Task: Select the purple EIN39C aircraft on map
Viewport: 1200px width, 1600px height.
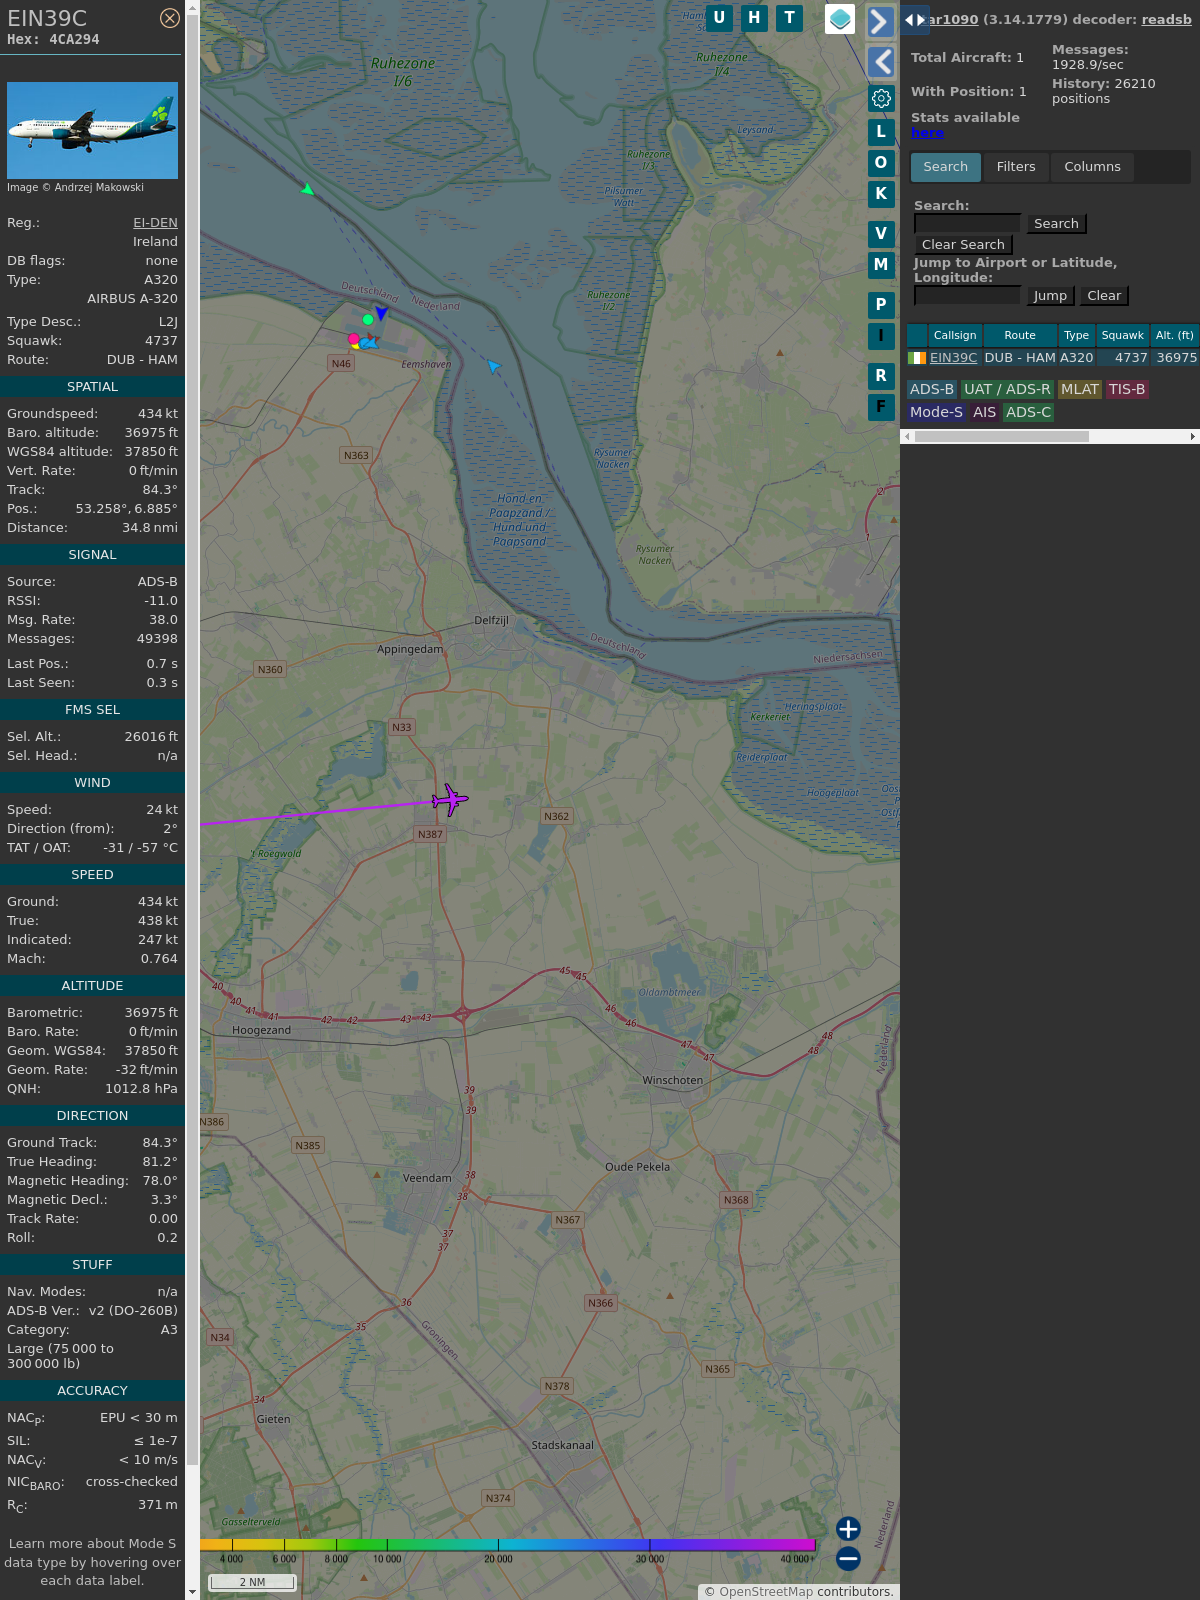Action: click(x=450, y=800)
